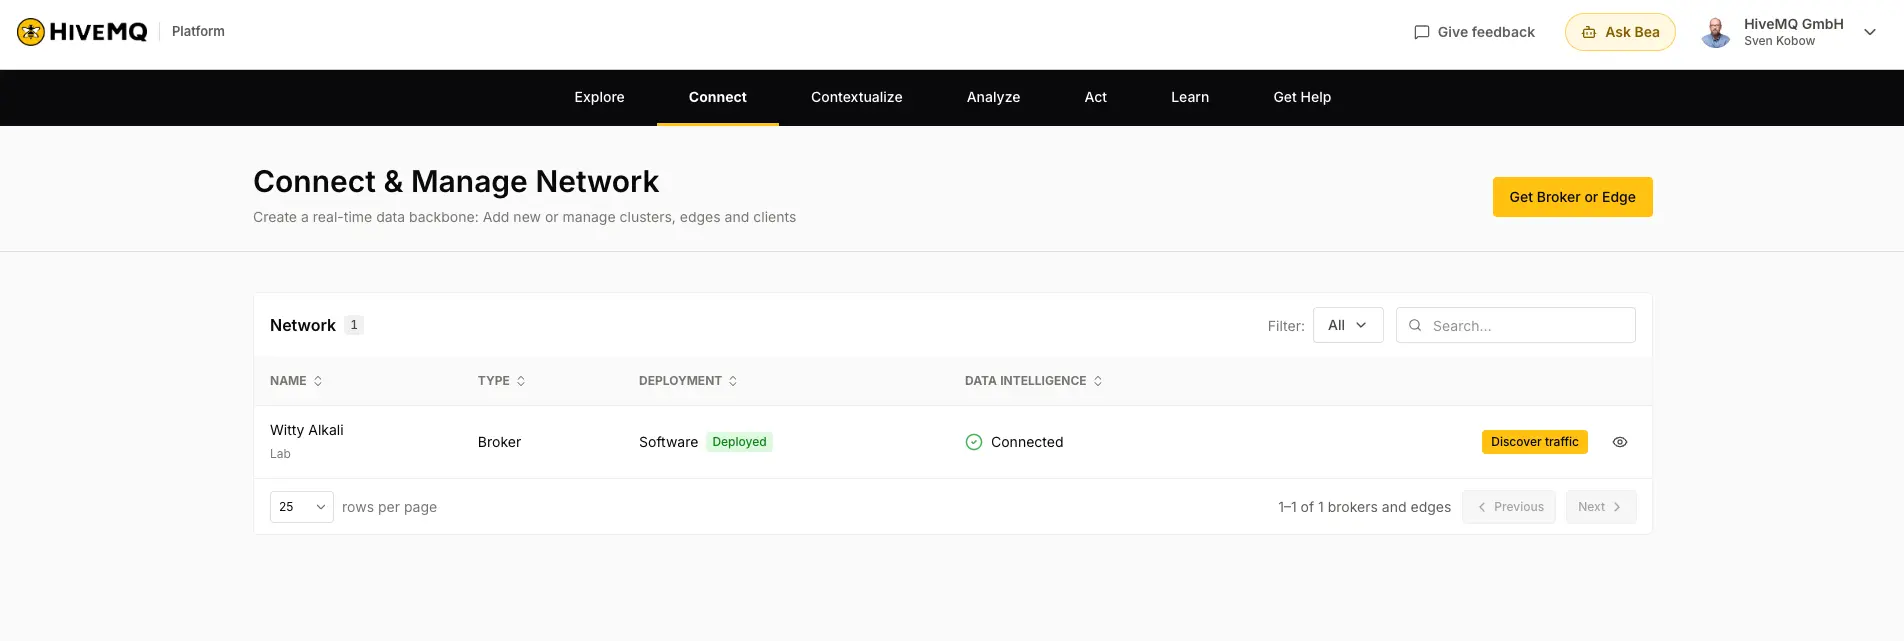Image resolution: width=1904 pixels, height=641 pixels.
Task: Open the Explore tab
Action: click(599, 97)
